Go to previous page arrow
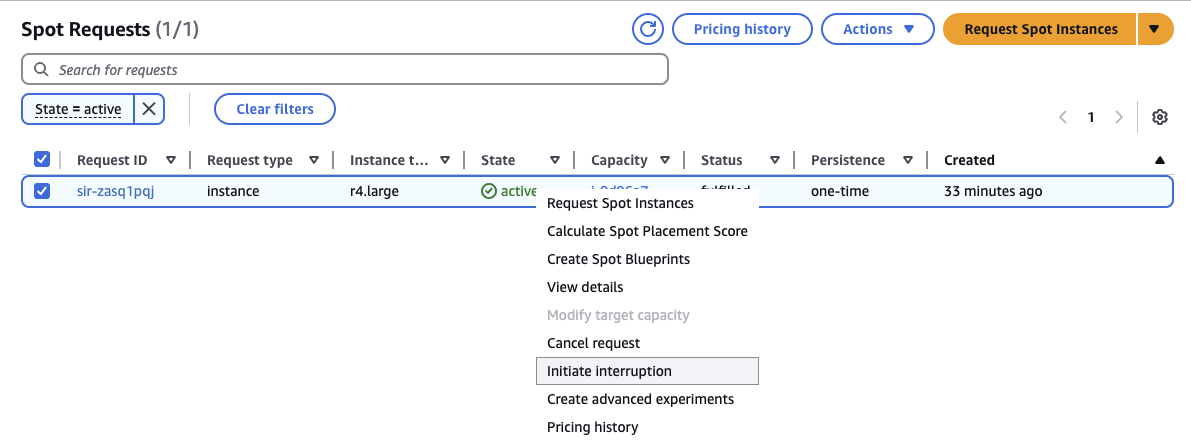Image resolution: width=1191 pixels, height=444 pixels. click(x=1063, y=117)
